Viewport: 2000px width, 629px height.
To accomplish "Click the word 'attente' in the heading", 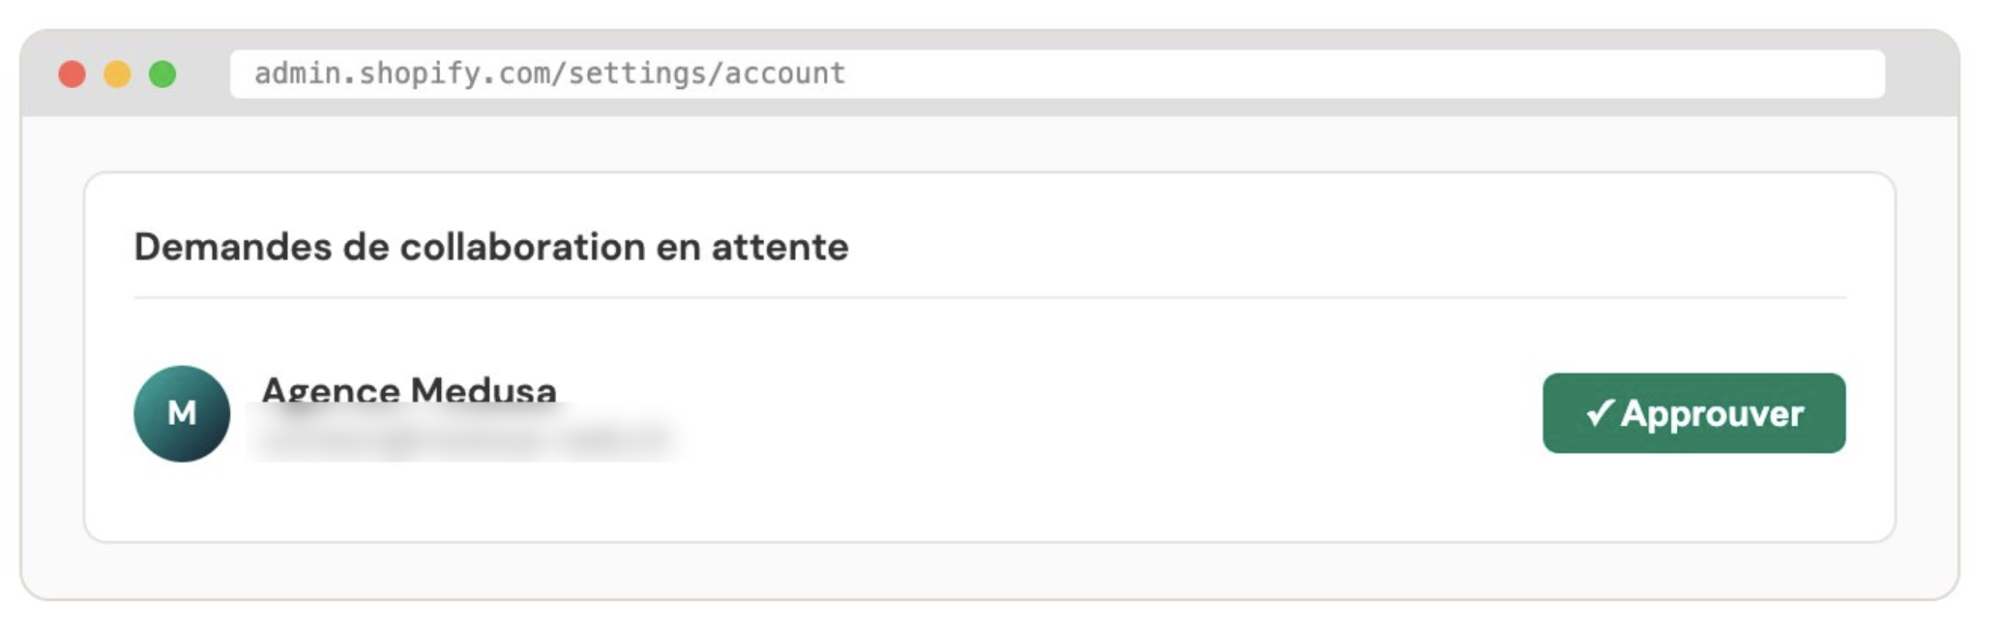I will point(779,247).
